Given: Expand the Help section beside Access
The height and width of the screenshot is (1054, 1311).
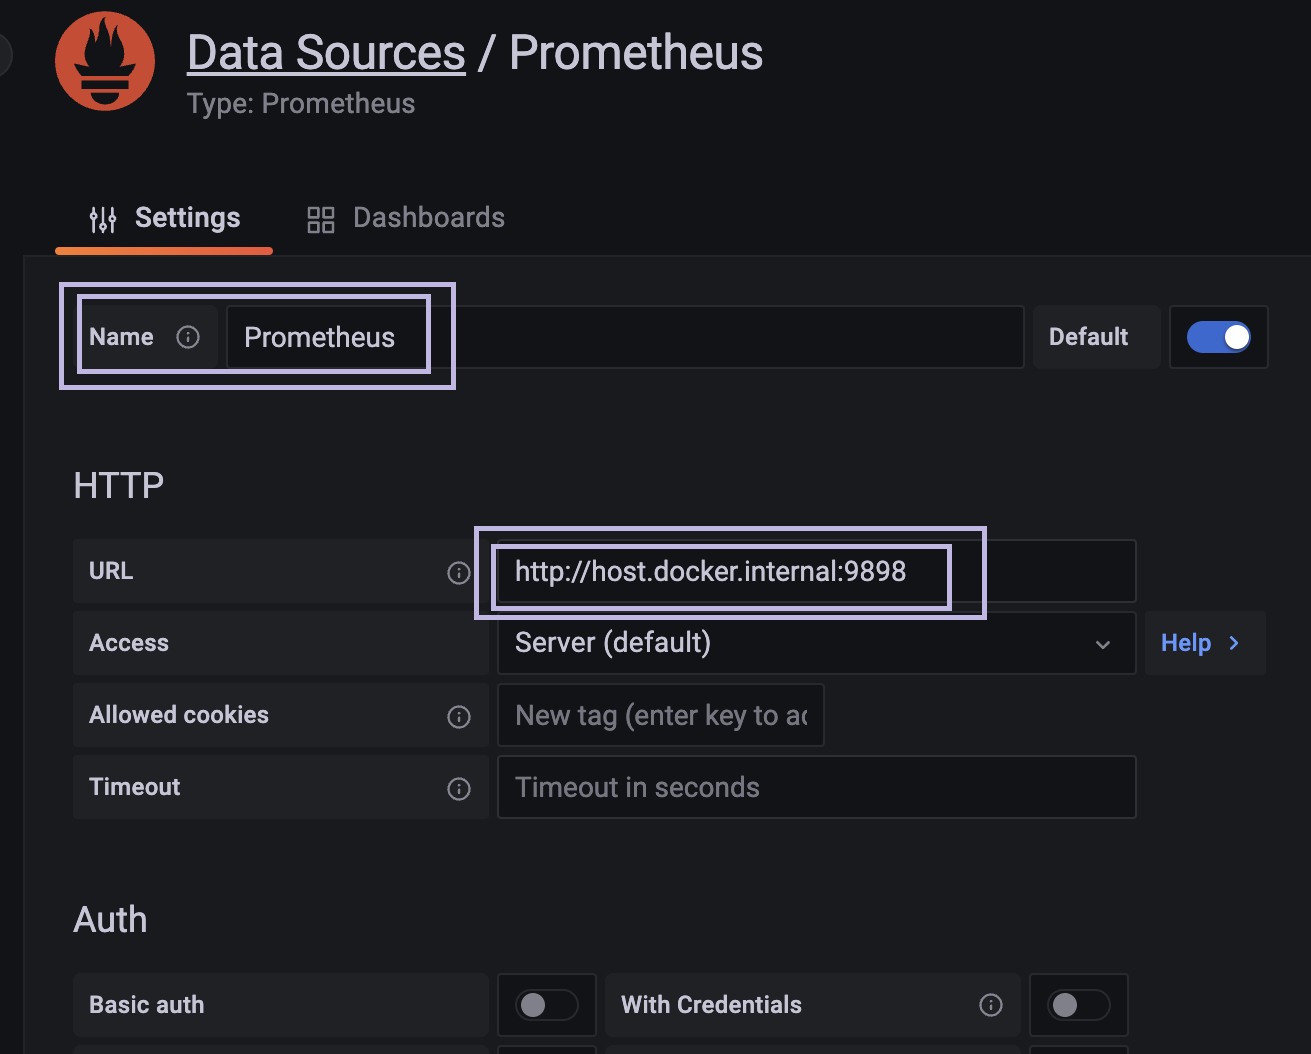Looking at the screenshot, I should click(x=1205, y=643).
